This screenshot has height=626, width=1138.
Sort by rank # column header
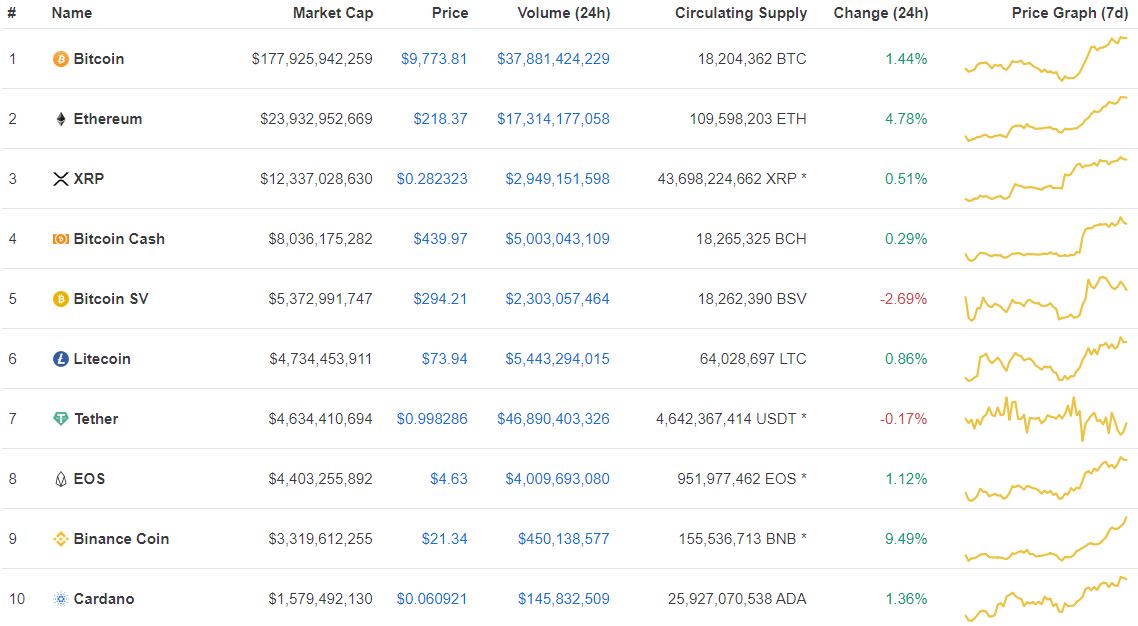pyautogui.click(x=12, y=13)
